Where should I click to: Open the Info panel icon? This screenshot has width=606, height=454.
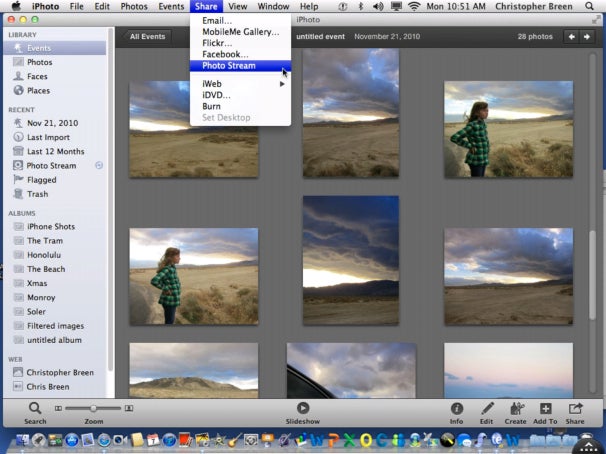[456, 413]
